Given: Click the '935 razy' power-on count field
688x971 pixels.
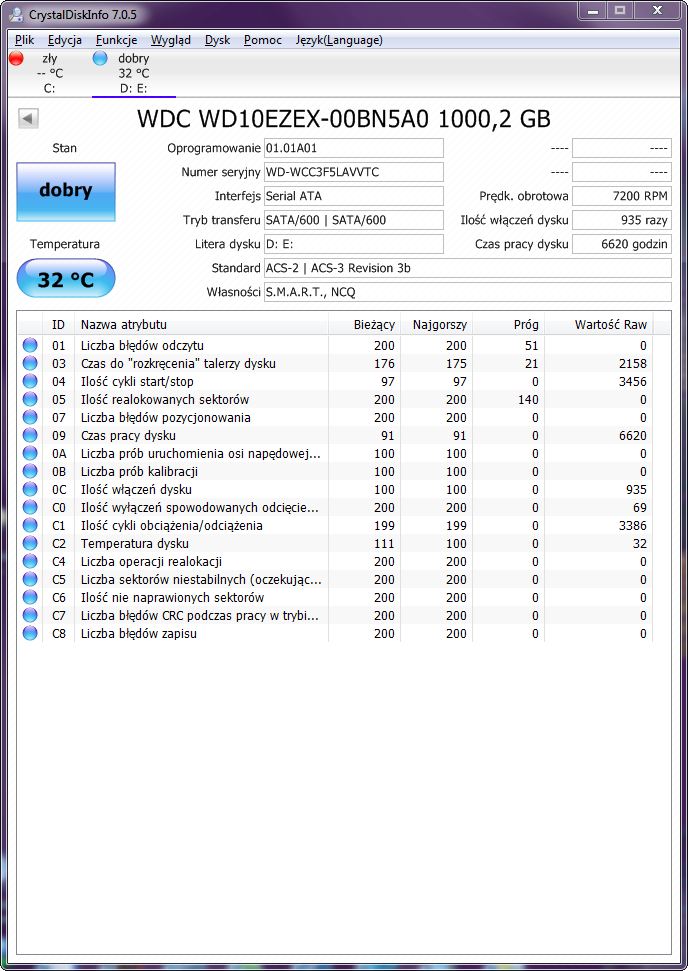Looking at the screenshot, I should [x=622, y=220].
